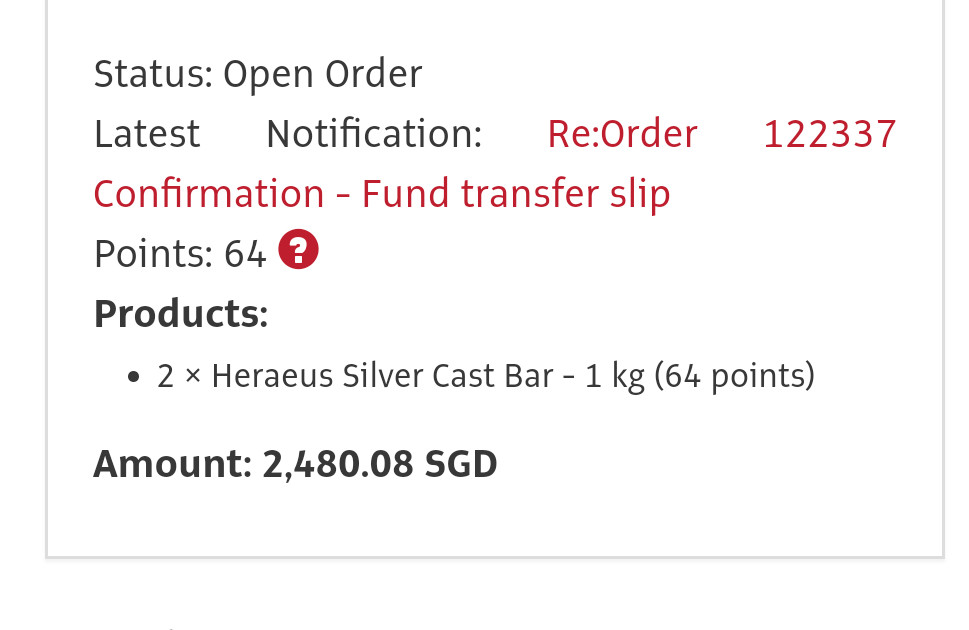Click the 2,480.08 amount value
Screen dimensions: 969x630
point(339,464)
